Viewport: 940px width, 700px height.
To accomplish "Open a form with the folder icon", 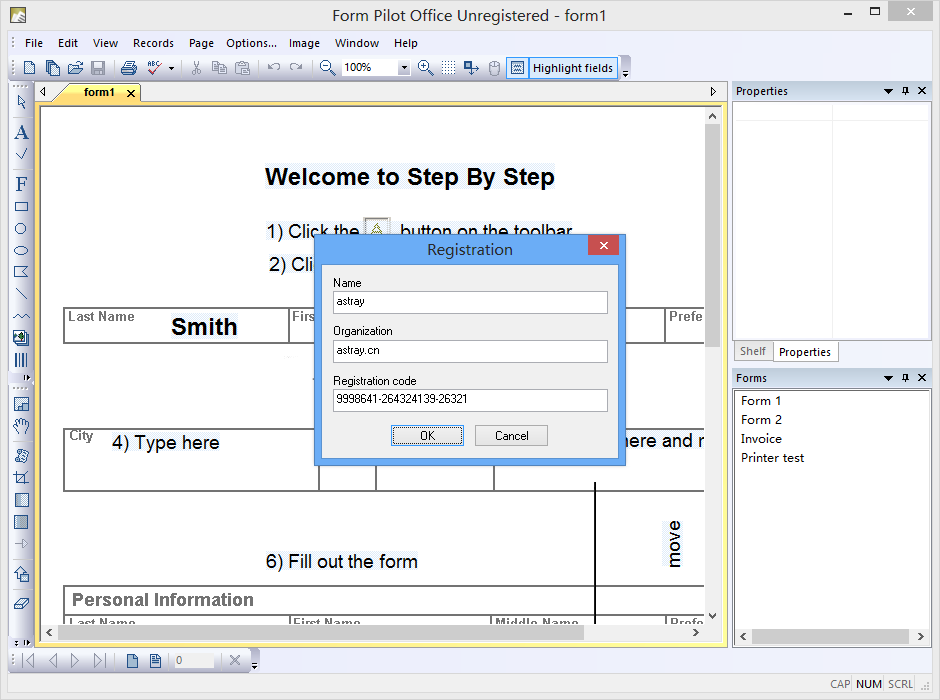I will 76,68.
